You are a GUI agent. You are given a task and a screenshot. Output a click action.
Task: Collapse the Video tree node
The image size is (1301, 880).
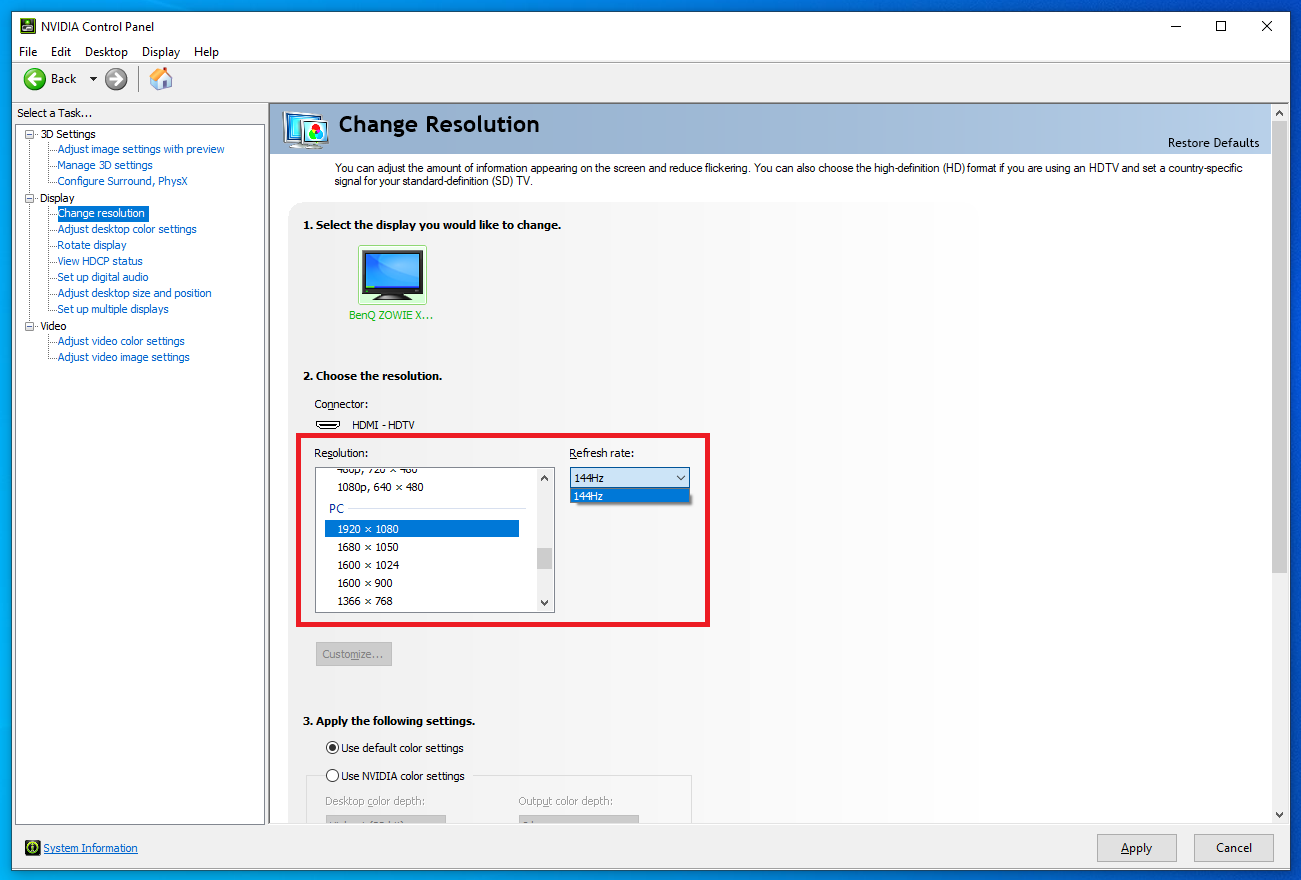click(x=30, y=326)
